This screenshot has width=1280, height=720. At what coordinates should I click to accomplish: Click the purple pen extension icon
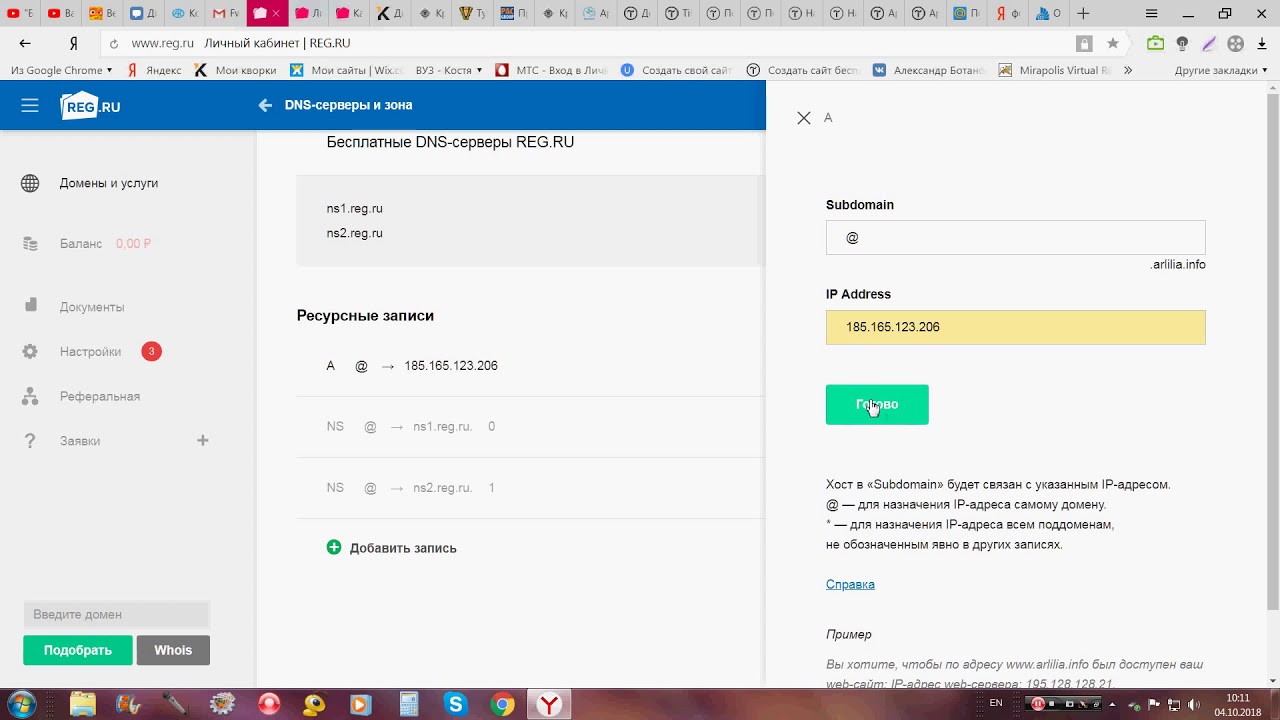coord(1209,44)
